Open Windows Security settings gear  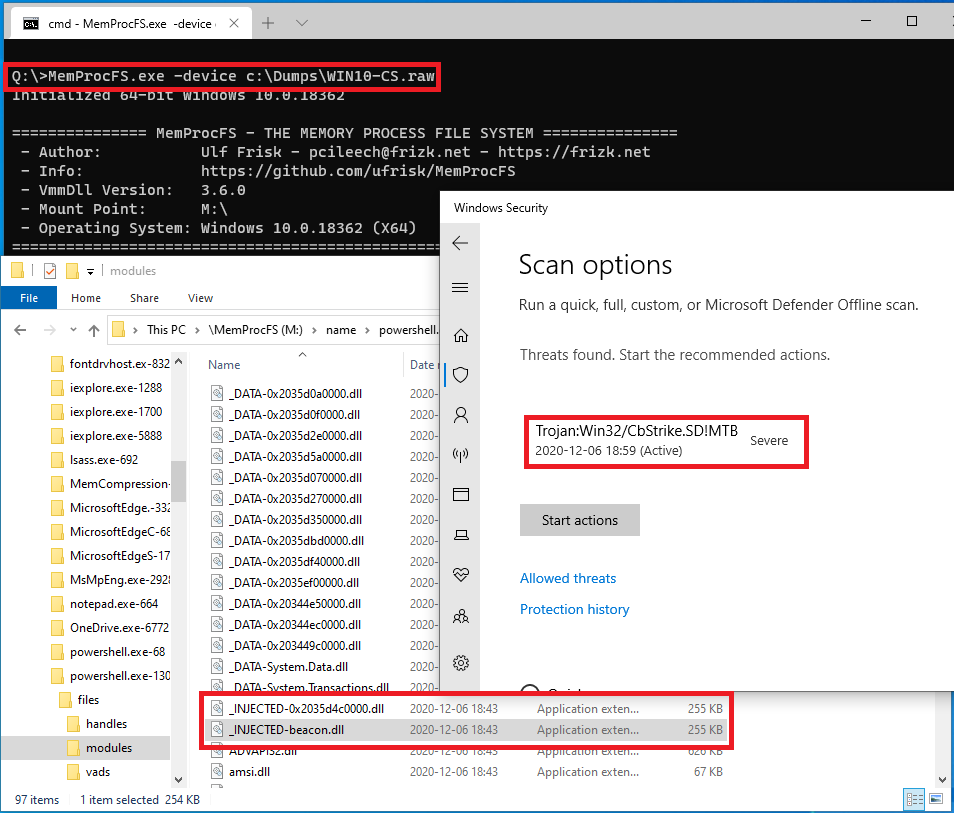tap(461, 663)
